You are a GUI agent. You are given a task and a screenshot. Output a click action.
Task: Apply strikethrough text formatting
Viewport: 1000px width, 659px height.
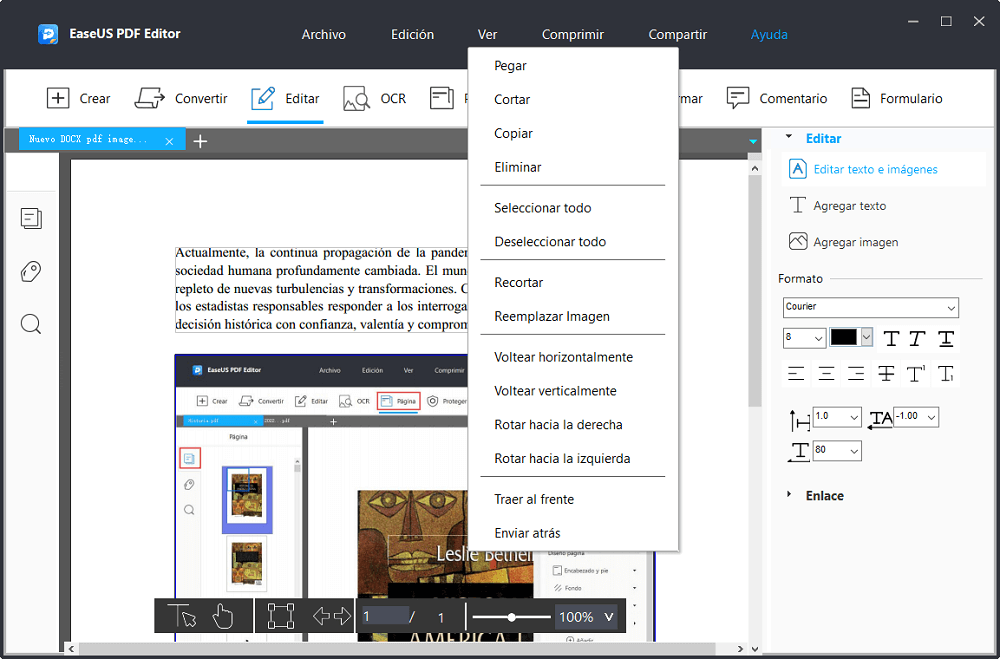[886, 374]
